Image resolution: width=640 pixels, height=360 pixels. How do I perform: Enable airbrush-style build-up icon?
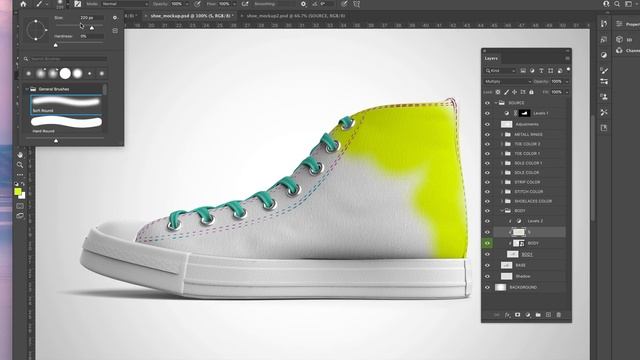(x=245, y=4)
